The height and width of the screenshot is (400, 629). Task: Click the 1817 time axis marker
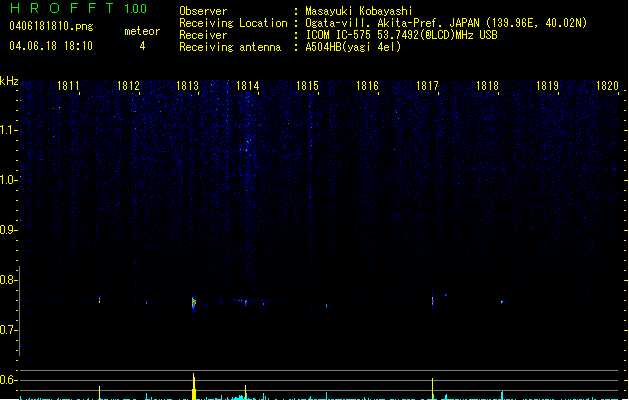click(x=427, y=86)
